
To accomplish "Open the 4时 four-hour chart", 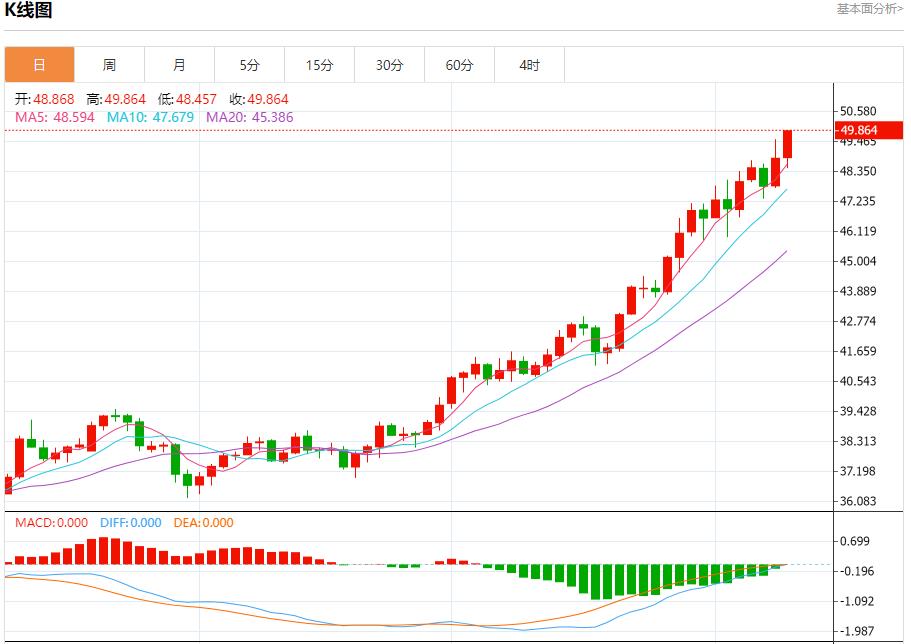I will pos(529,63).
